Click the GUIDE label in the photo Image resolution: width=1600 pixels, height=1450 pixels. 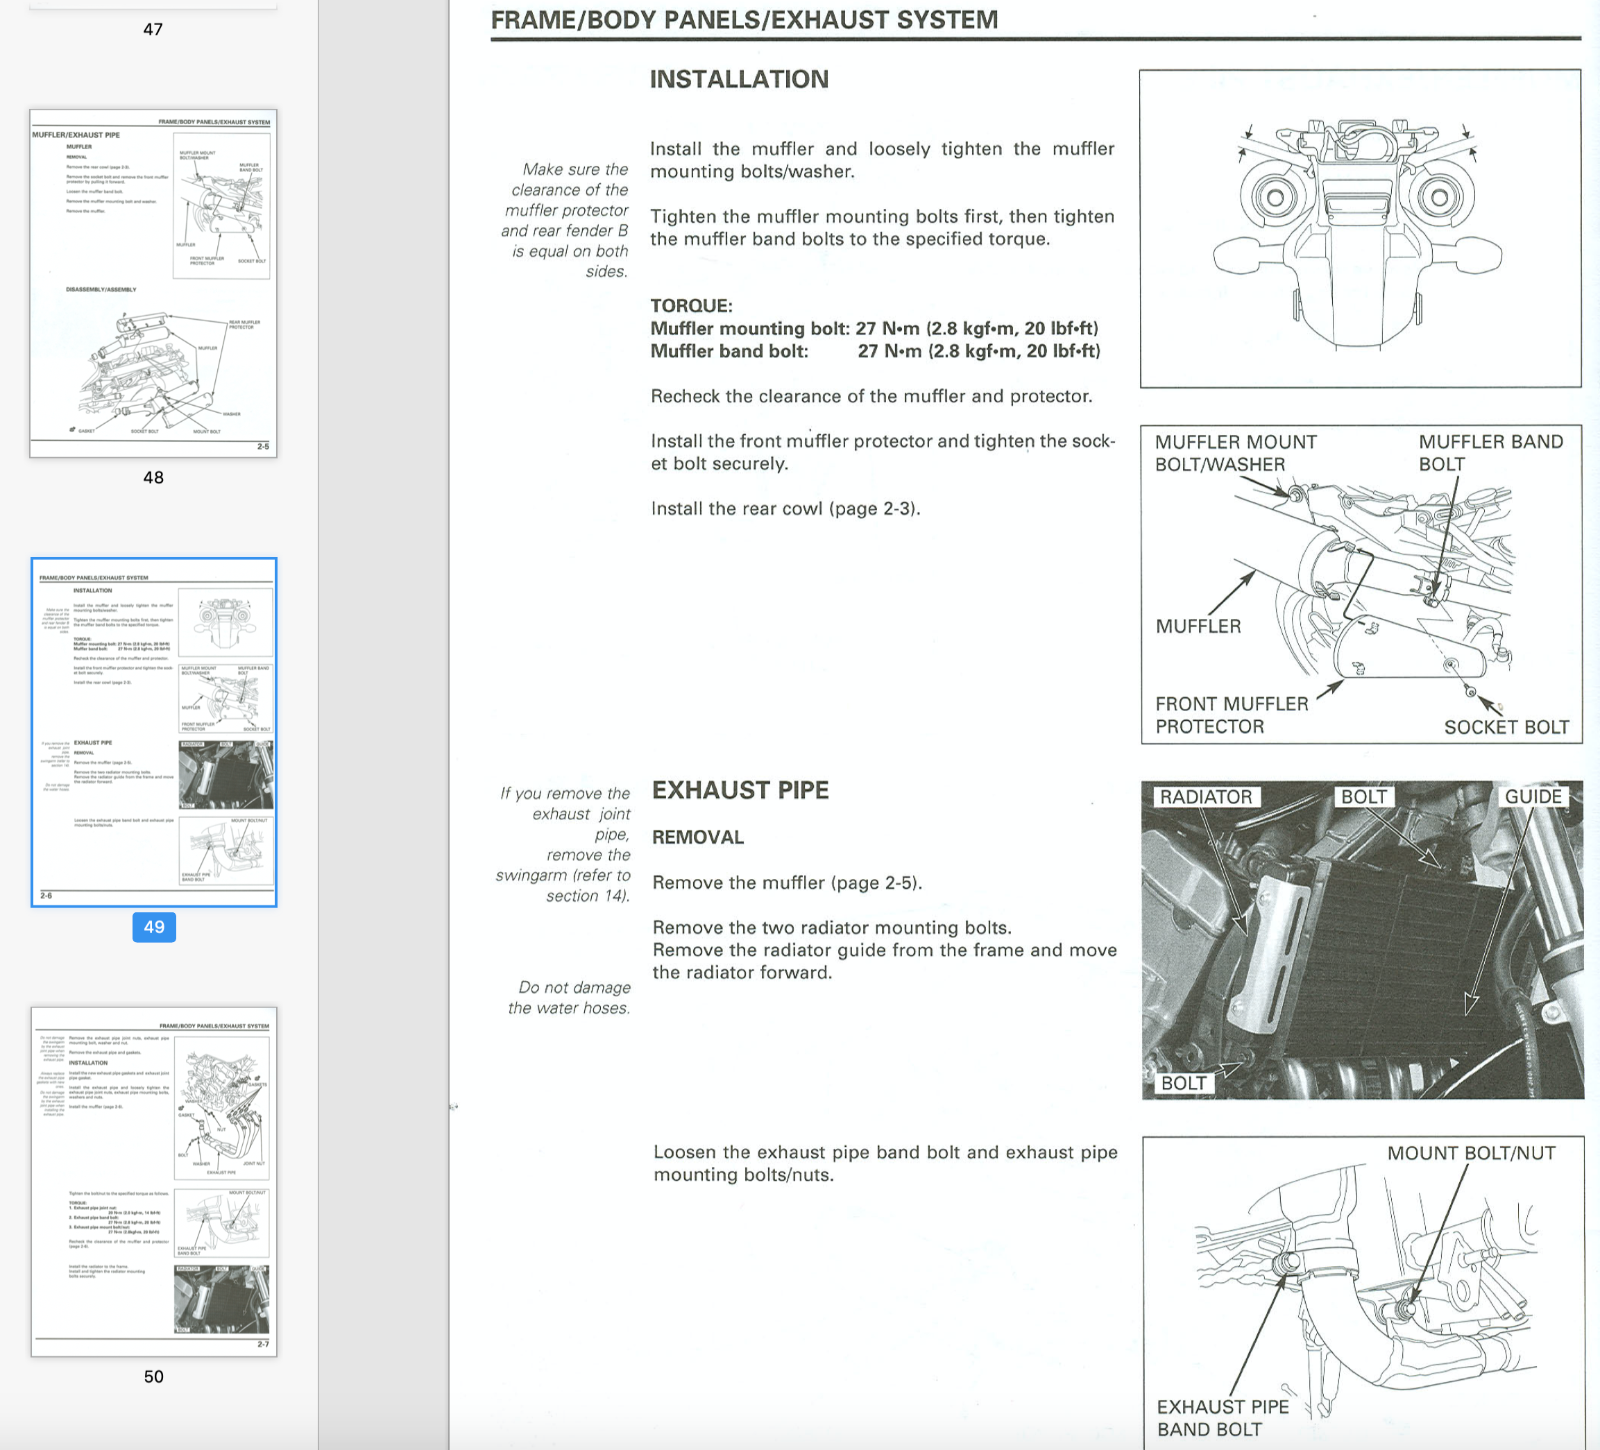pyautogui.click(x=1533, y=797)
